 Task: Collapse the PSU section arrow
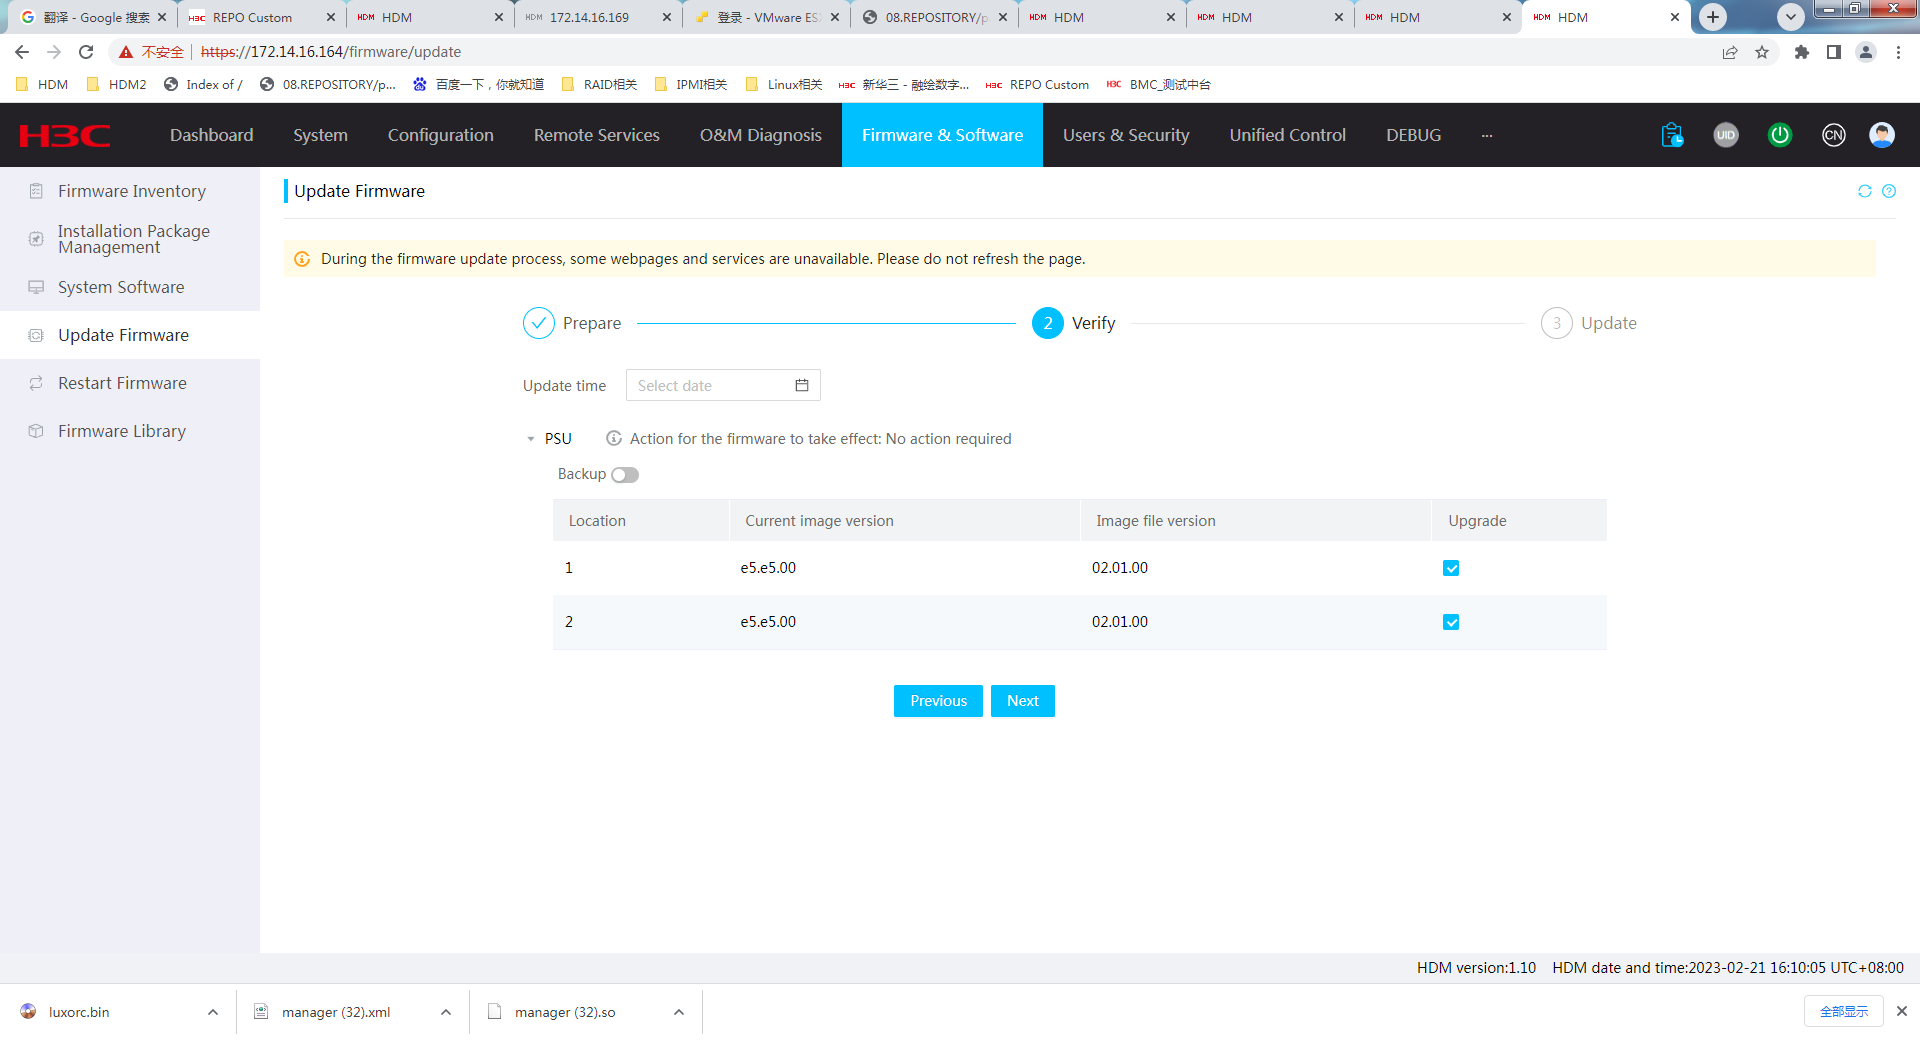[x=531, y=439]
